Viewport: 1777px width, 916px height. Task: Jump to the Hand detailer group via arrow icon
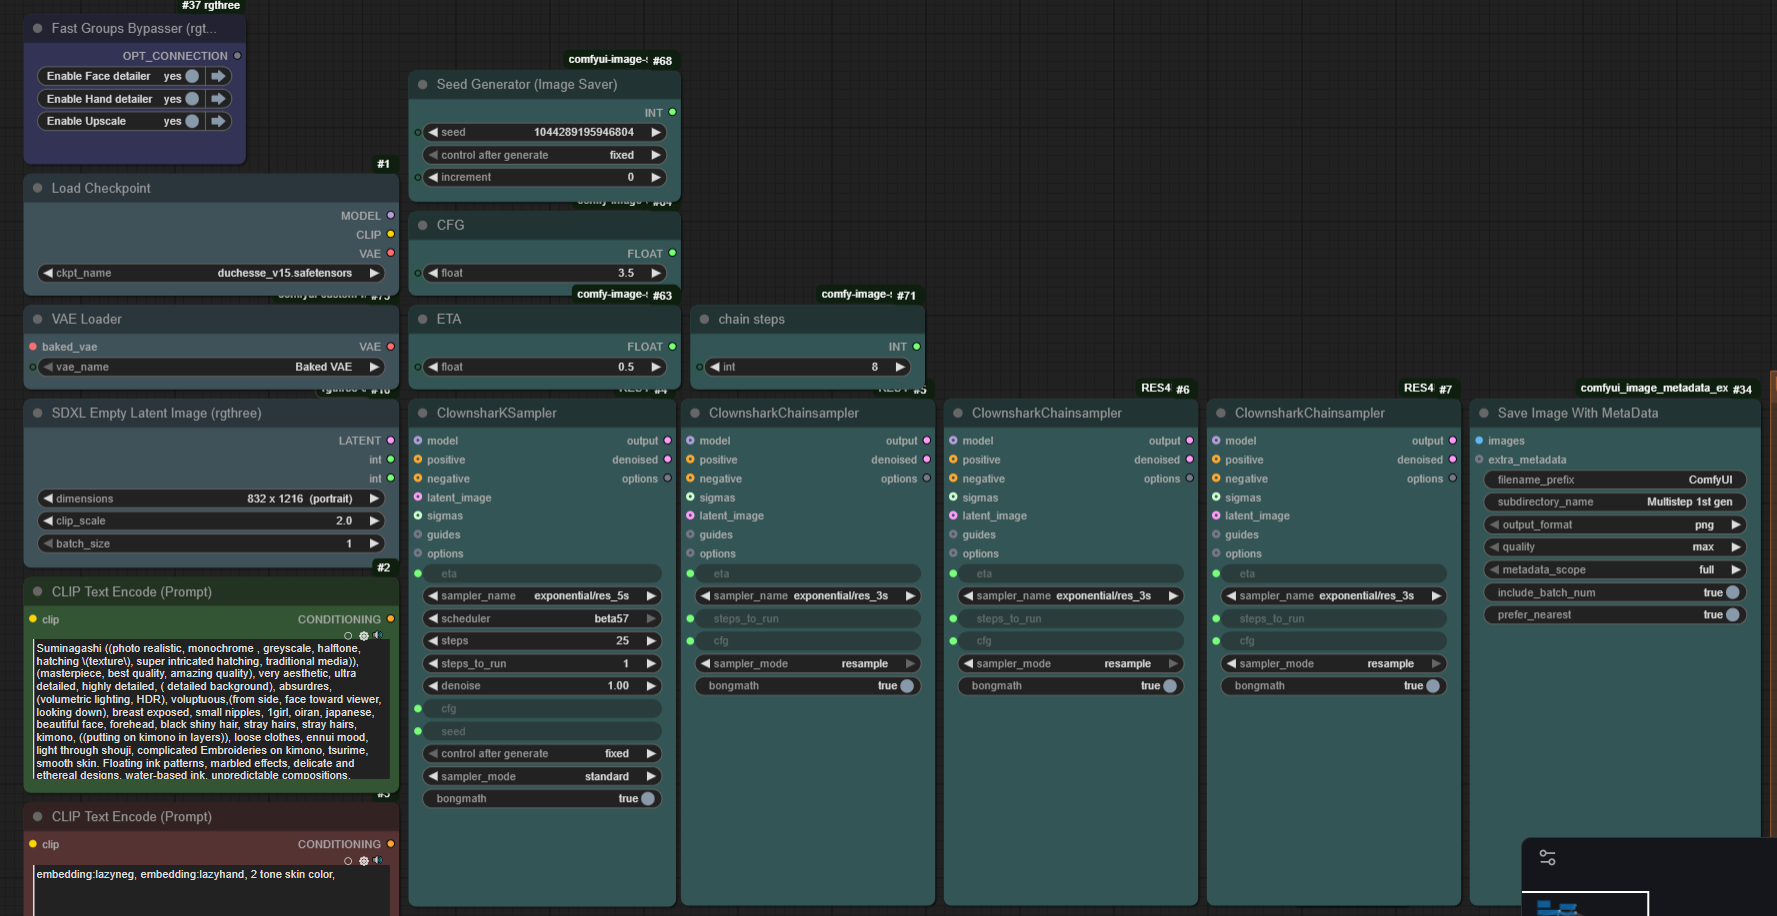click(218, 99)
